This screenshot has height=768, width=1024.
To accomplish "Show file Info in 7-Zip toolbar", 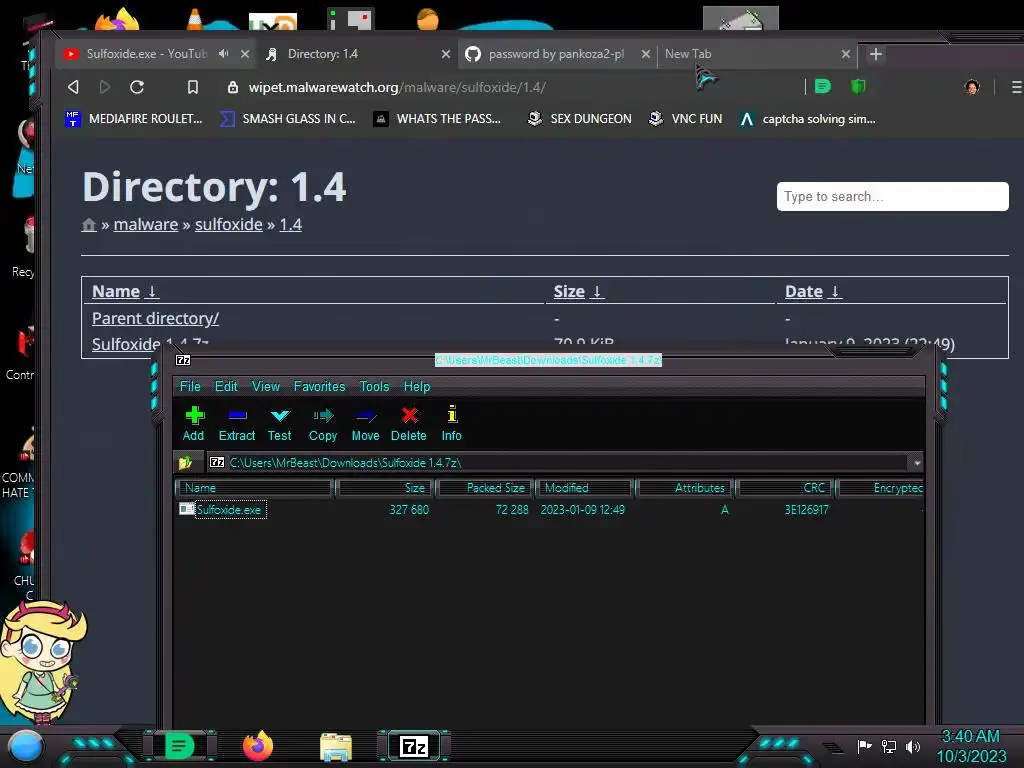I will (451, 423).
